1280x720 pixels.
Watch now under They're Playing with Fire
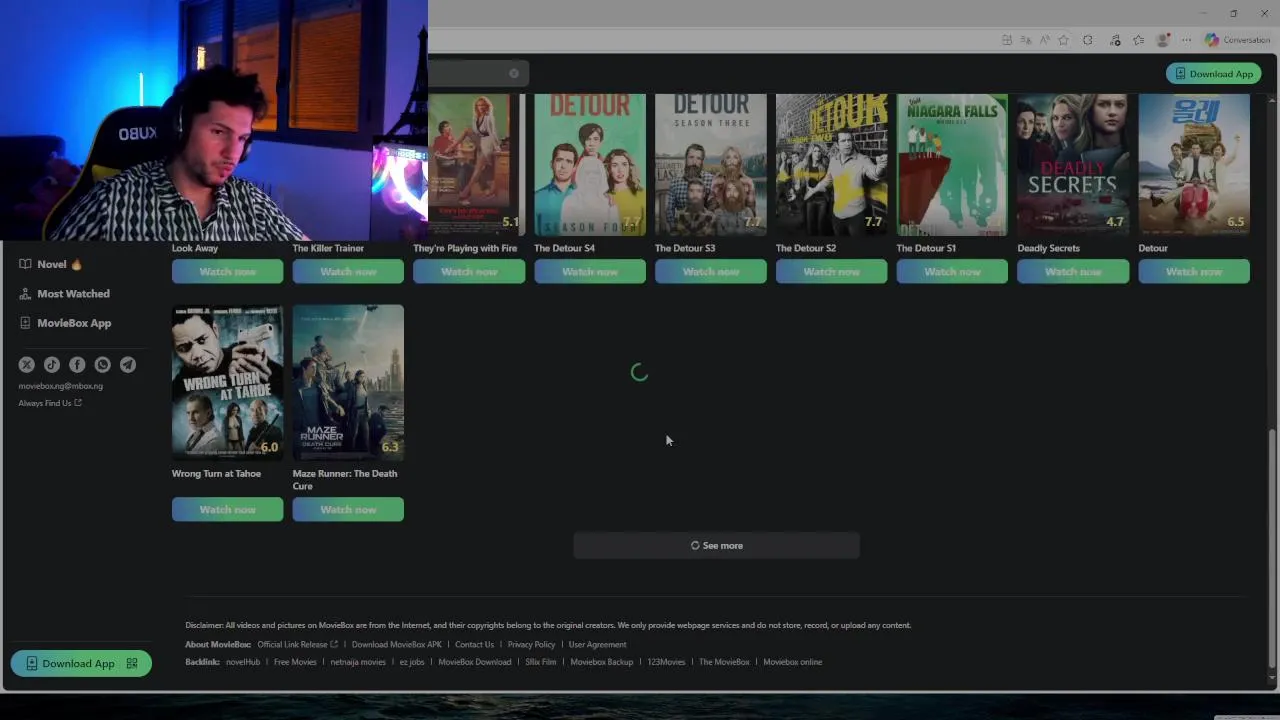point(469,271)
